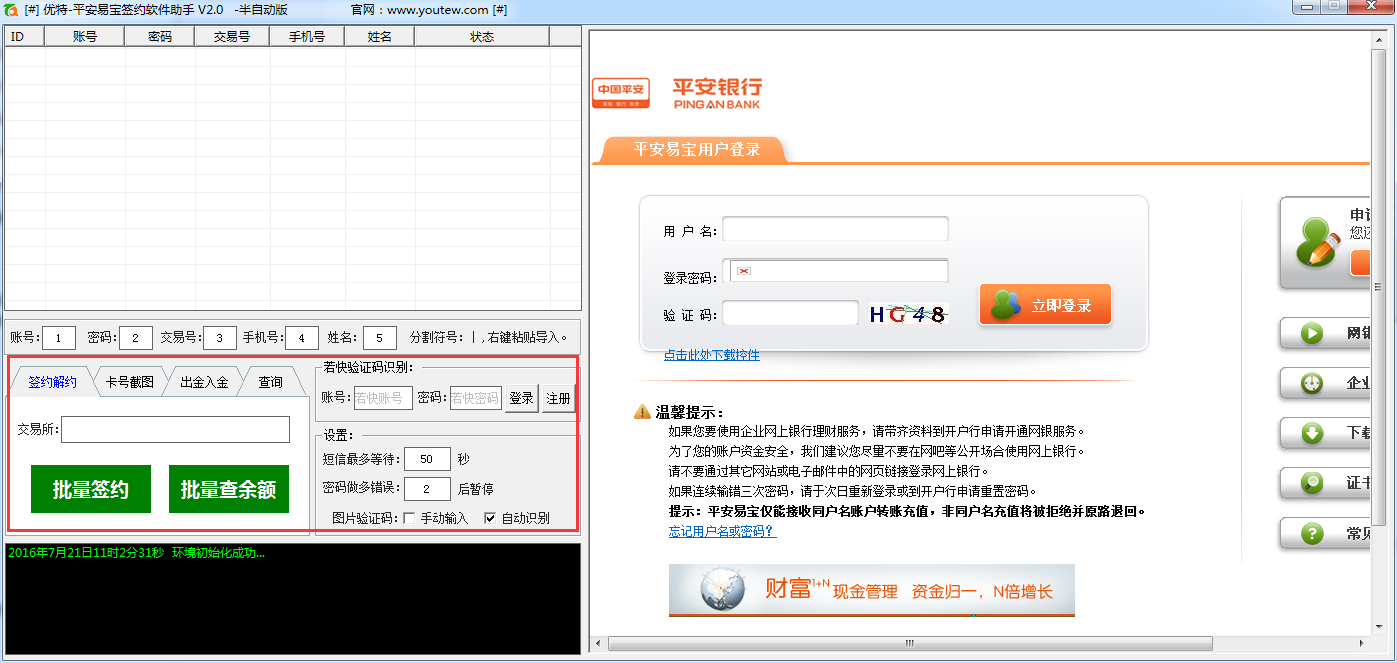Viewport: 1397px width, 663px height.
Task: Click the 注册 button for 若快 account
Action: point(558,398)
